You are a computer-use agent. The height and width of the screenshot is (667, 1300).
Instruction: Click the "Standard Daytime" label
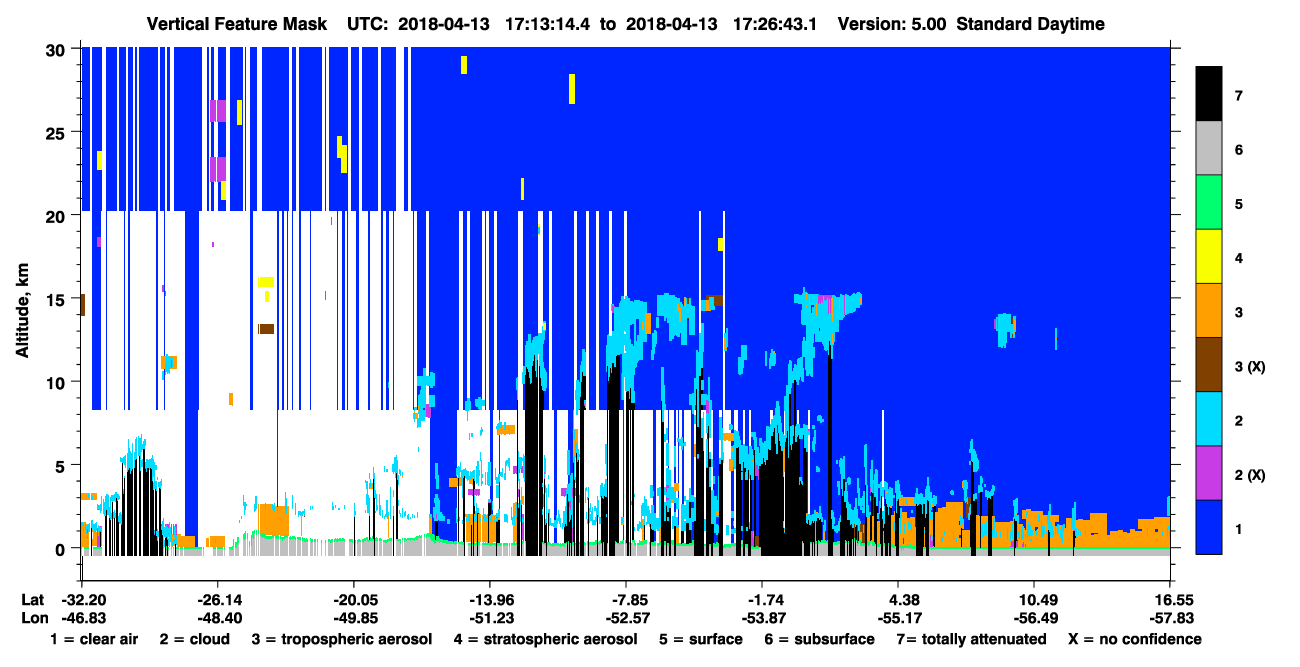click(x=1031, y=24)
